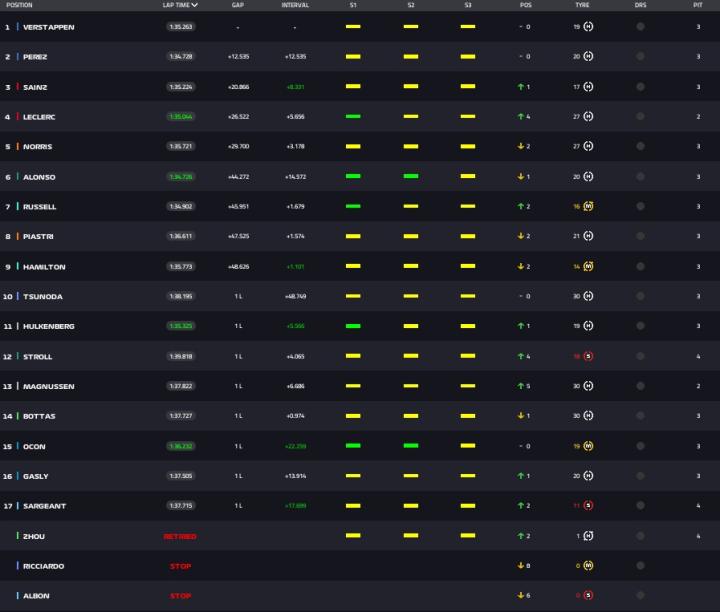The image size is (720, 612).
Task: Click the INTERVAL column header
Action: tap(295, 5)
